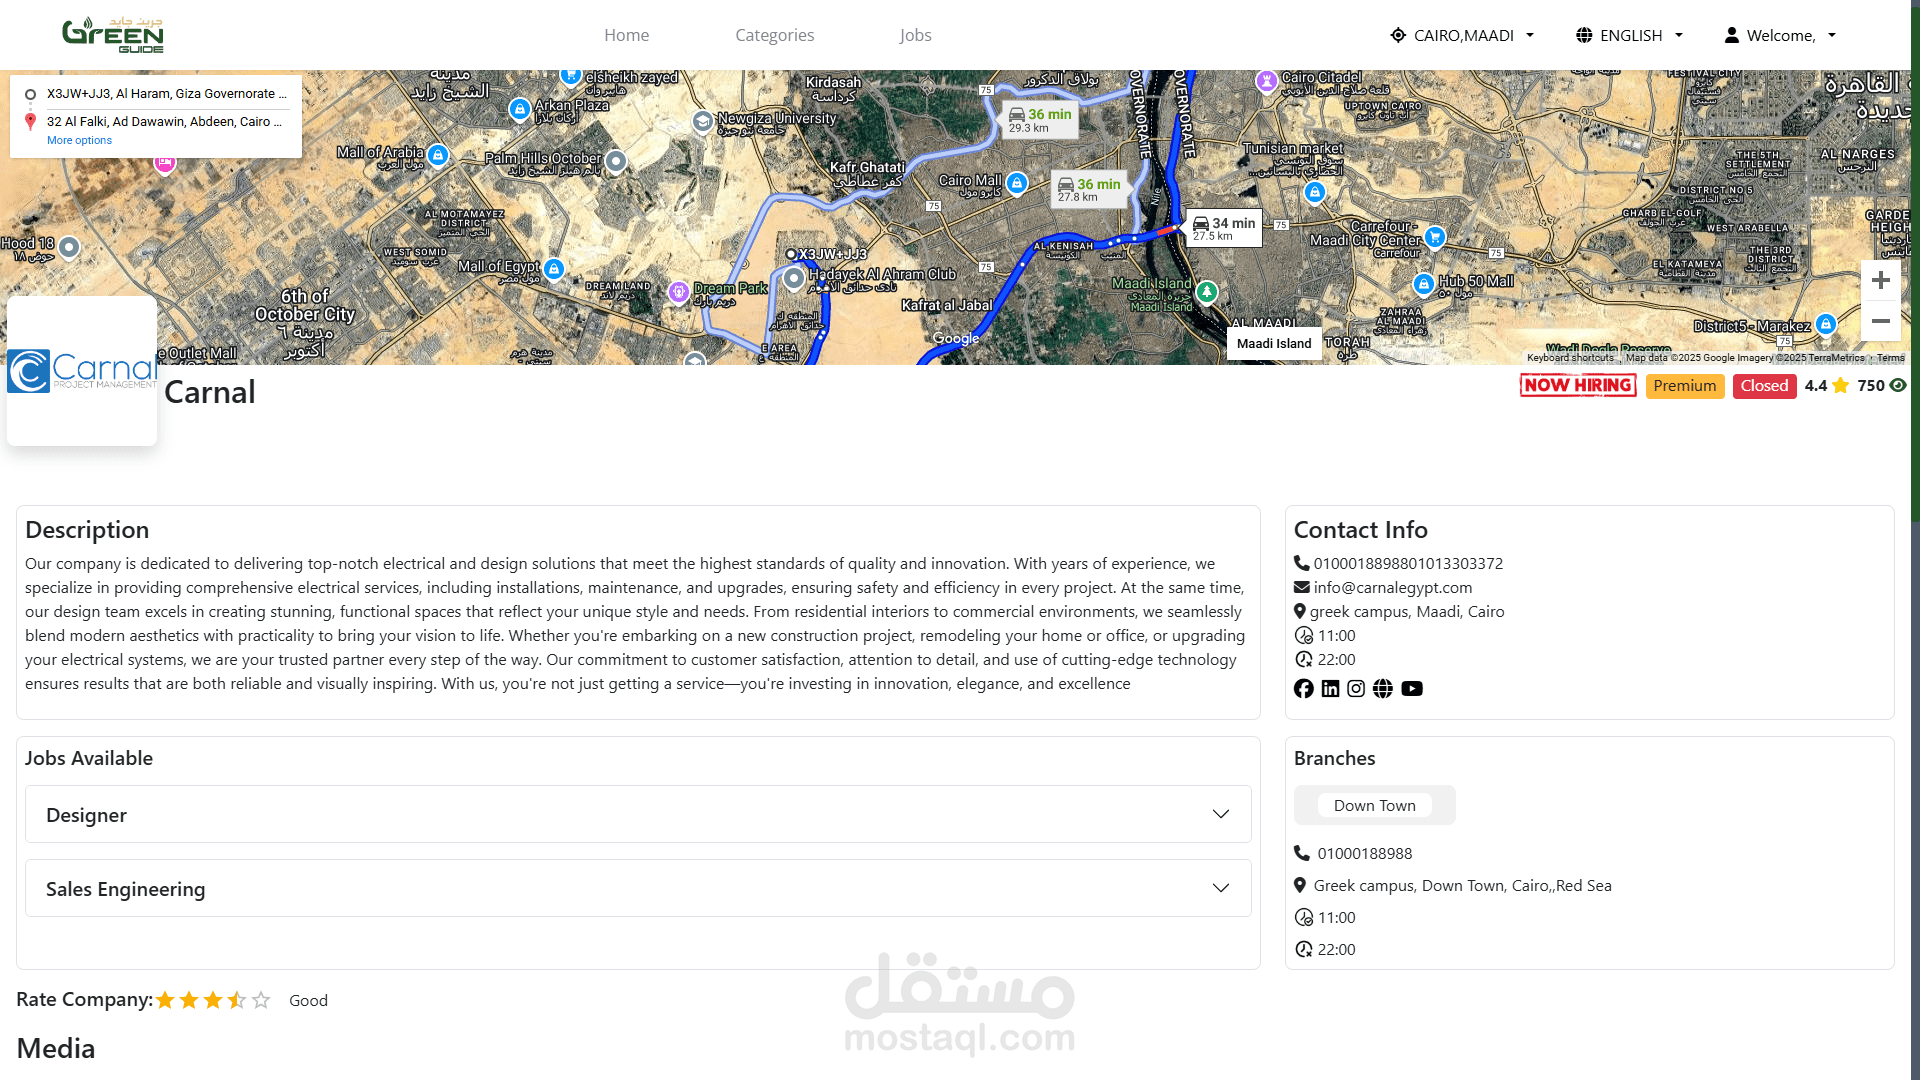Screen dimensions: 1920x1080
Task: Click the Green Guide logo
Action: 112,35
